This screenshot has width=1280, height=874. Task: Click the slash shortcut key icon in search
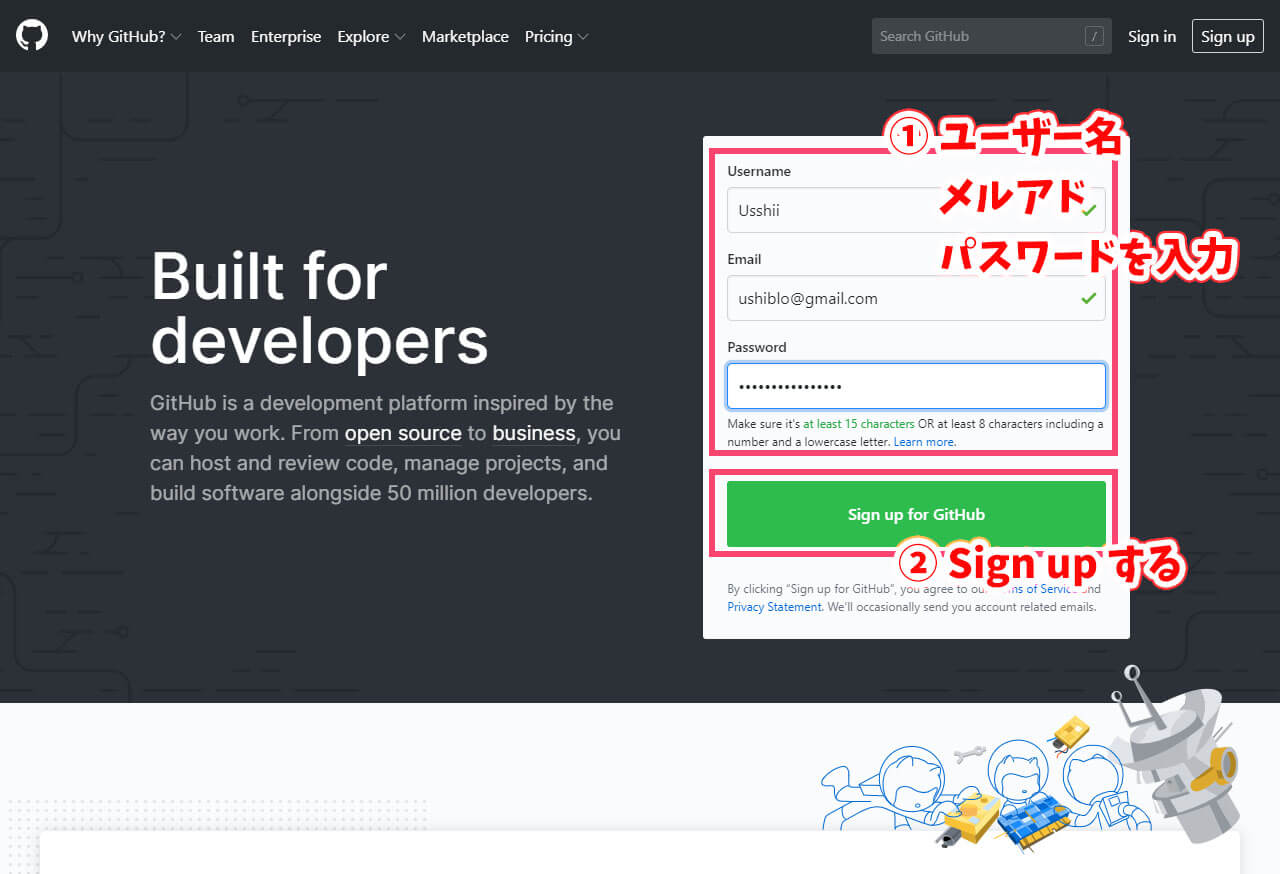[1094, 36]
